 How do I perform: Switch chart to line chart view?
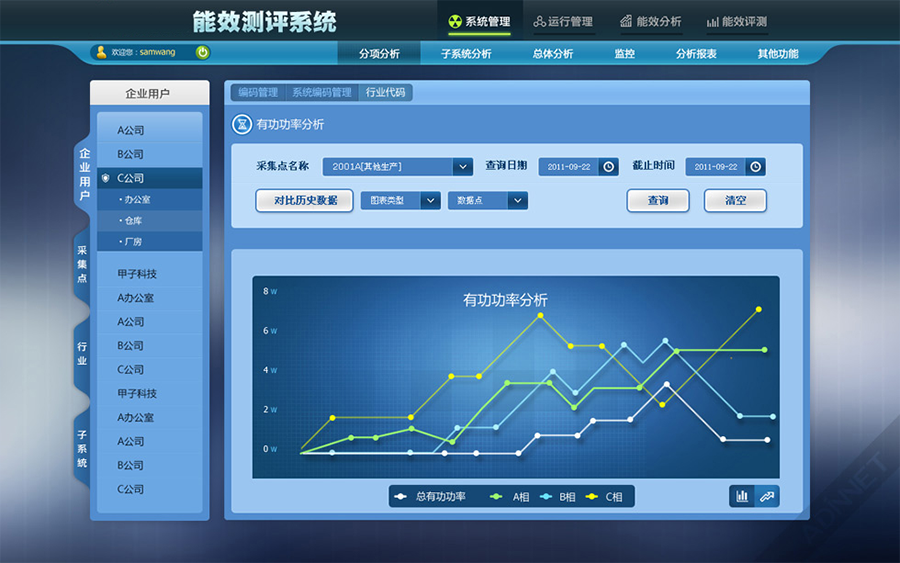pyautogui.click(x=767, y=496)
